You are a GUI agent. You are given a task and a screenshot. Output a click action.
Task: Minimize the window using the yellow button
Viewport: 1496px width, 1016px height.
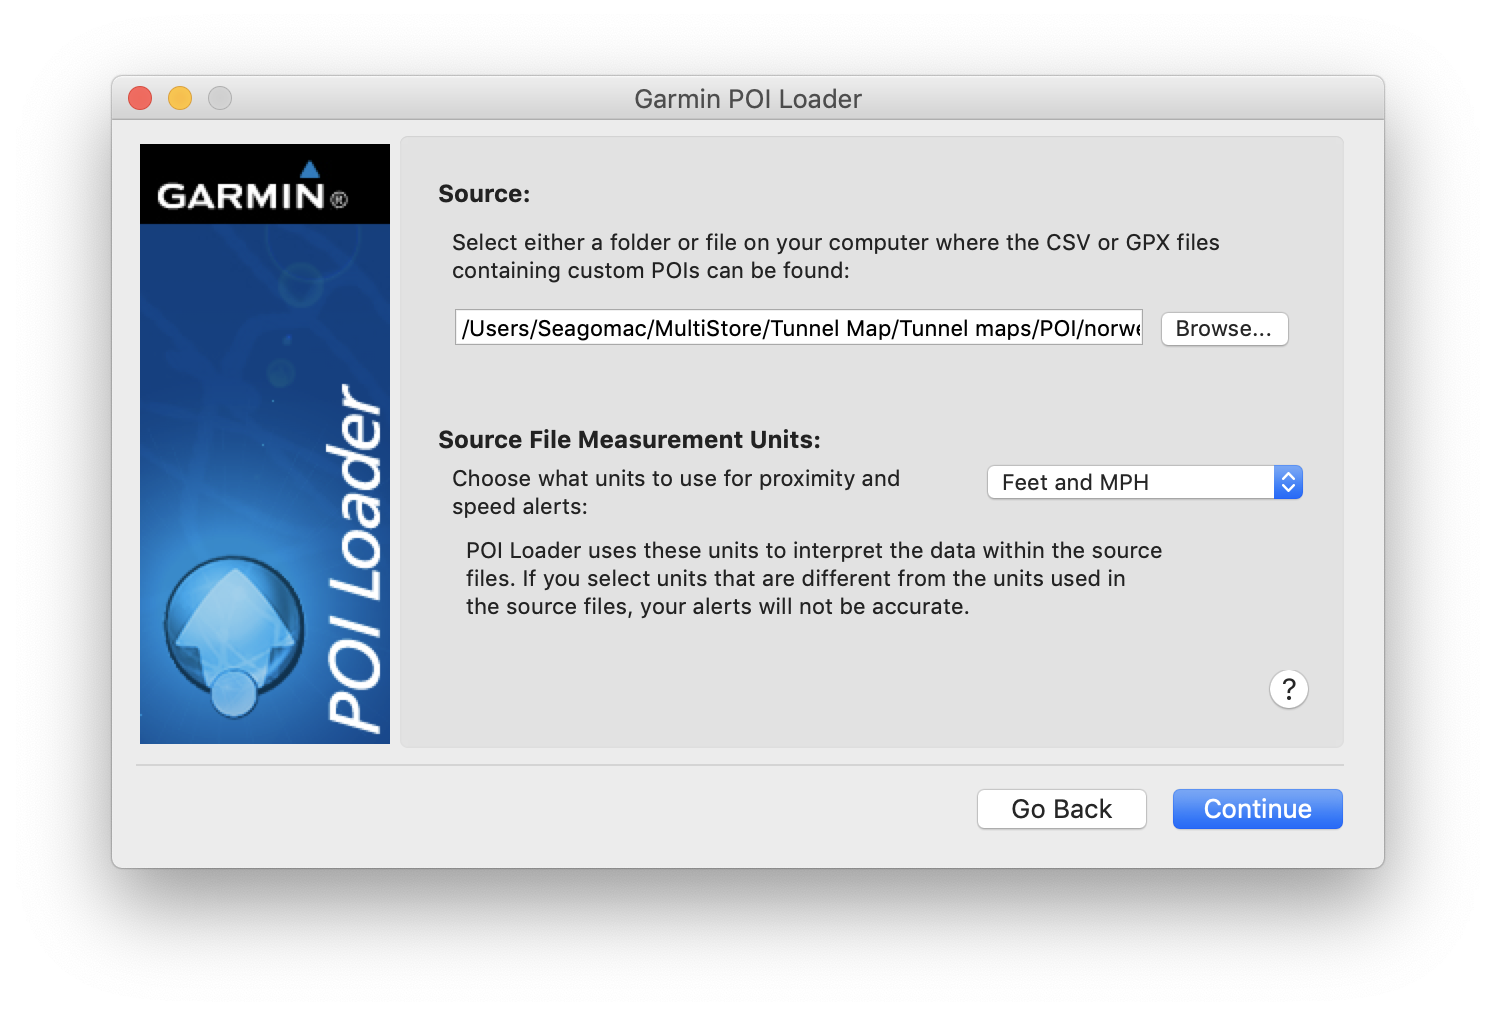click(x=180, y=98)
